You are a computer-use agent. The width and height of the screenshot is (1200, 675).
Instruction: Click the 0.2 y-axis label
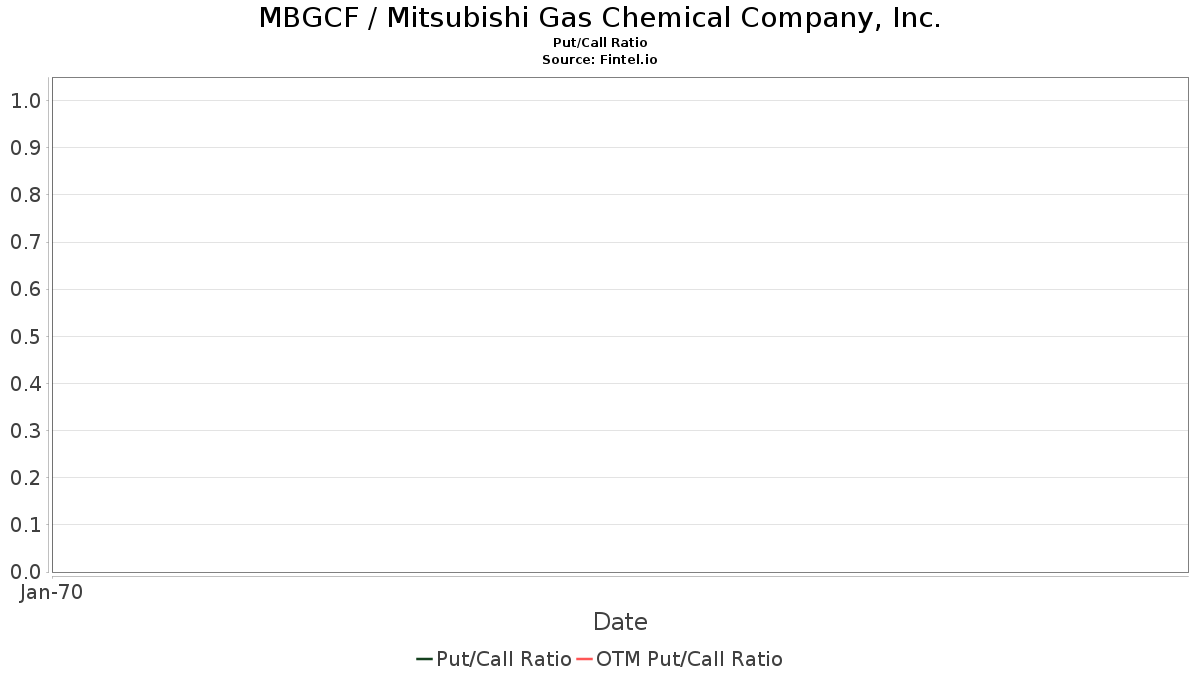tap(25, 477)
